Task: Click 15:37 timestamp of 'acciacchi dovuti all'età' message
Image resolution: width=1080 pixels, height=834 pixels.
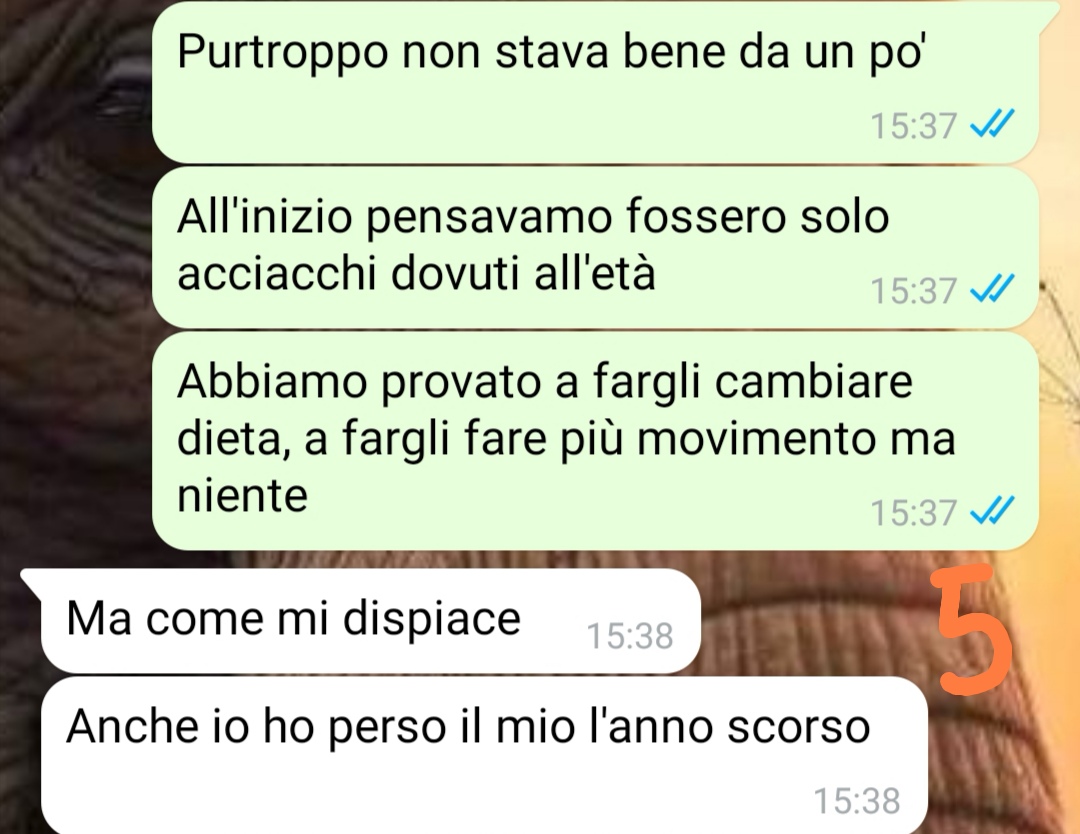Action: coord(913,290)
